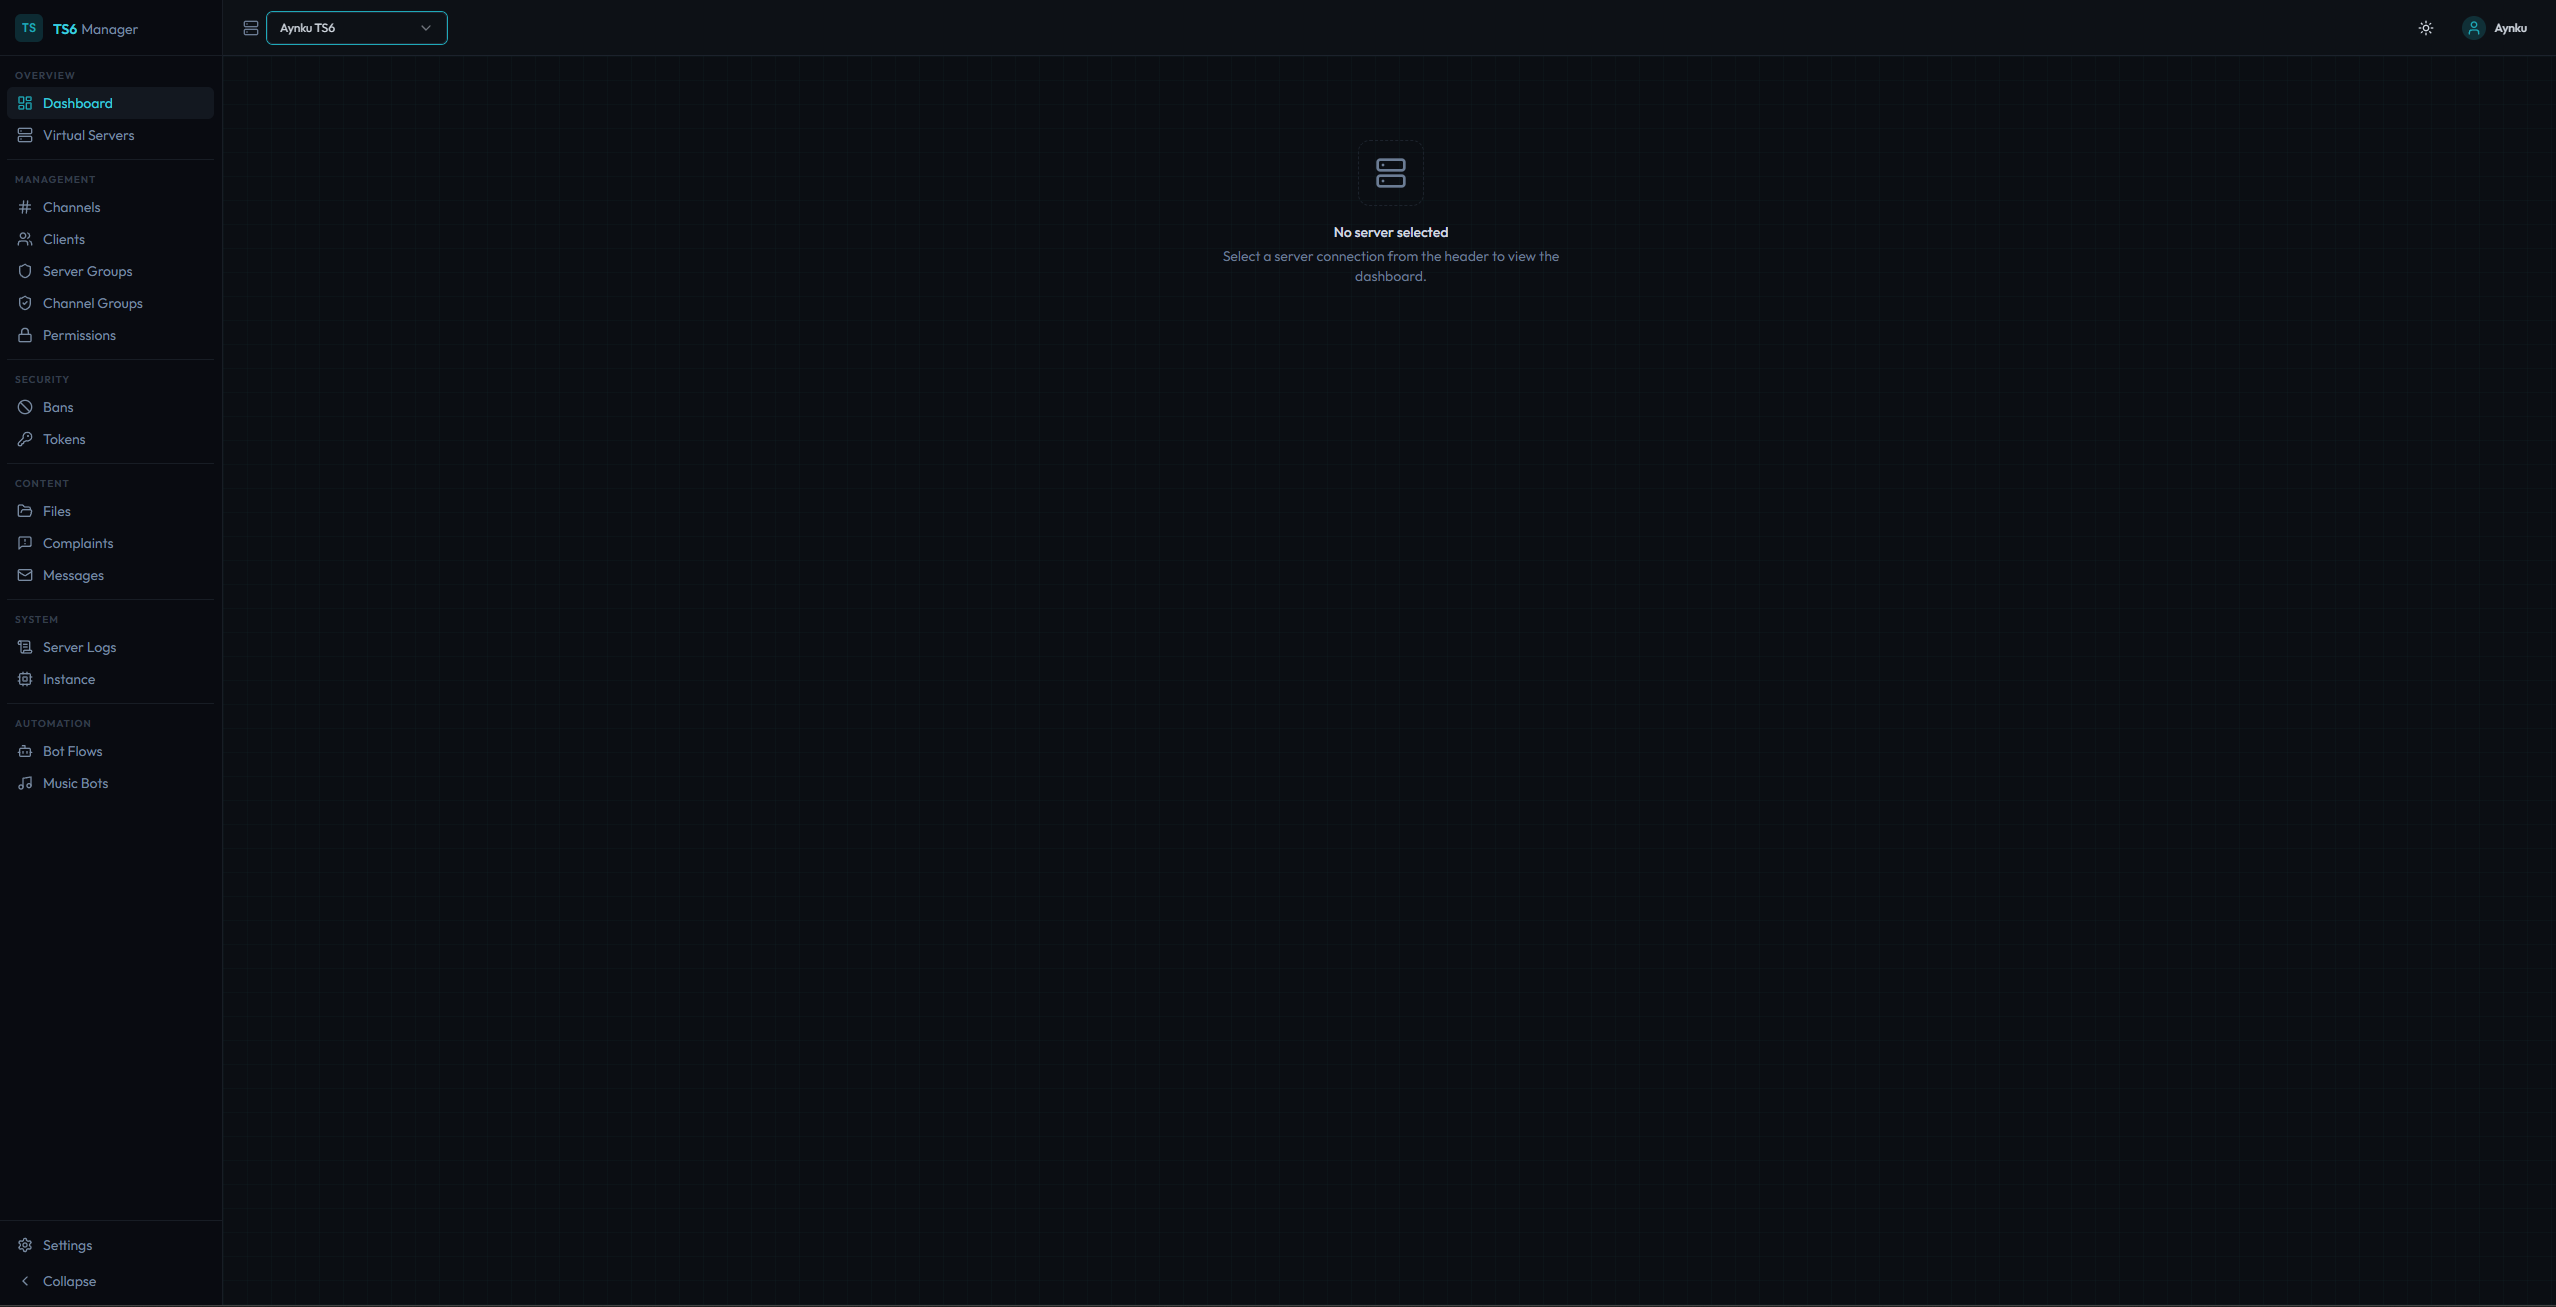The height and width of the screenshot is (1307, 2556).
Task: Click the server stack icon beside dropdown
Action: coord(251,28)
